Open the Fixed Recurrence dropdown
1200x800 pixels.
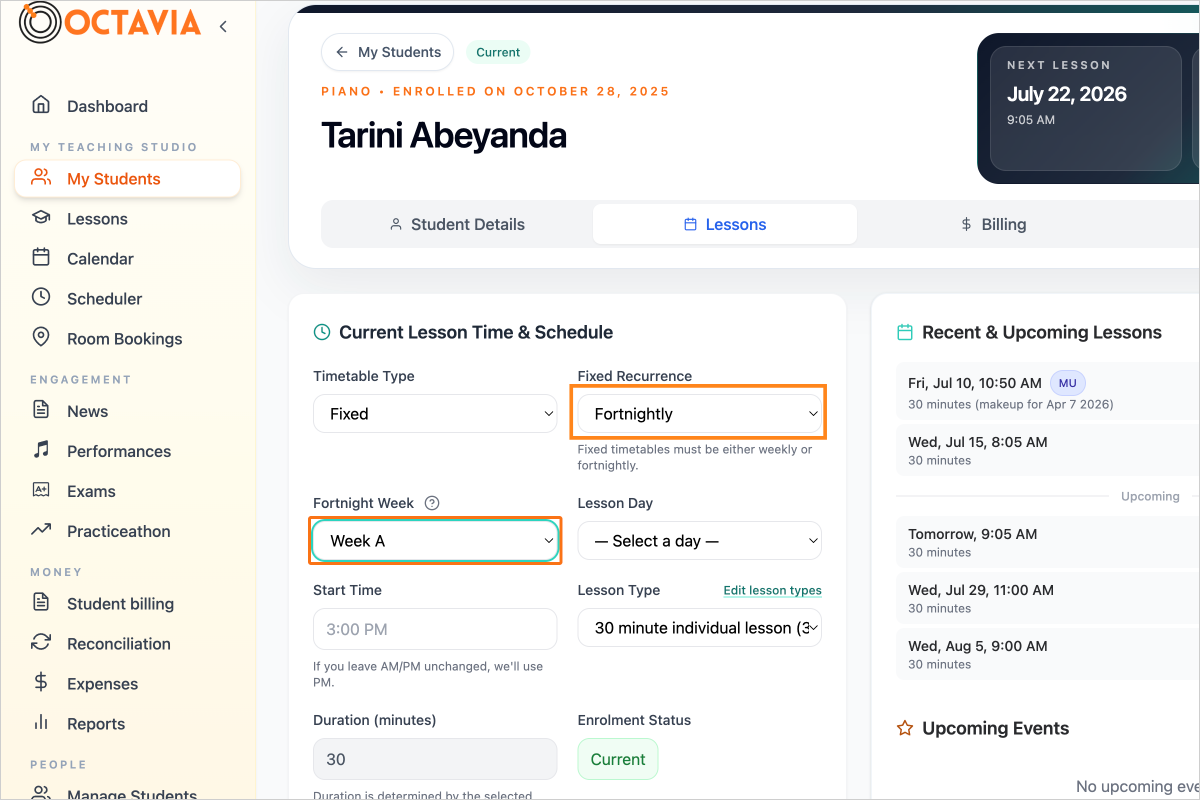[700, 414]
